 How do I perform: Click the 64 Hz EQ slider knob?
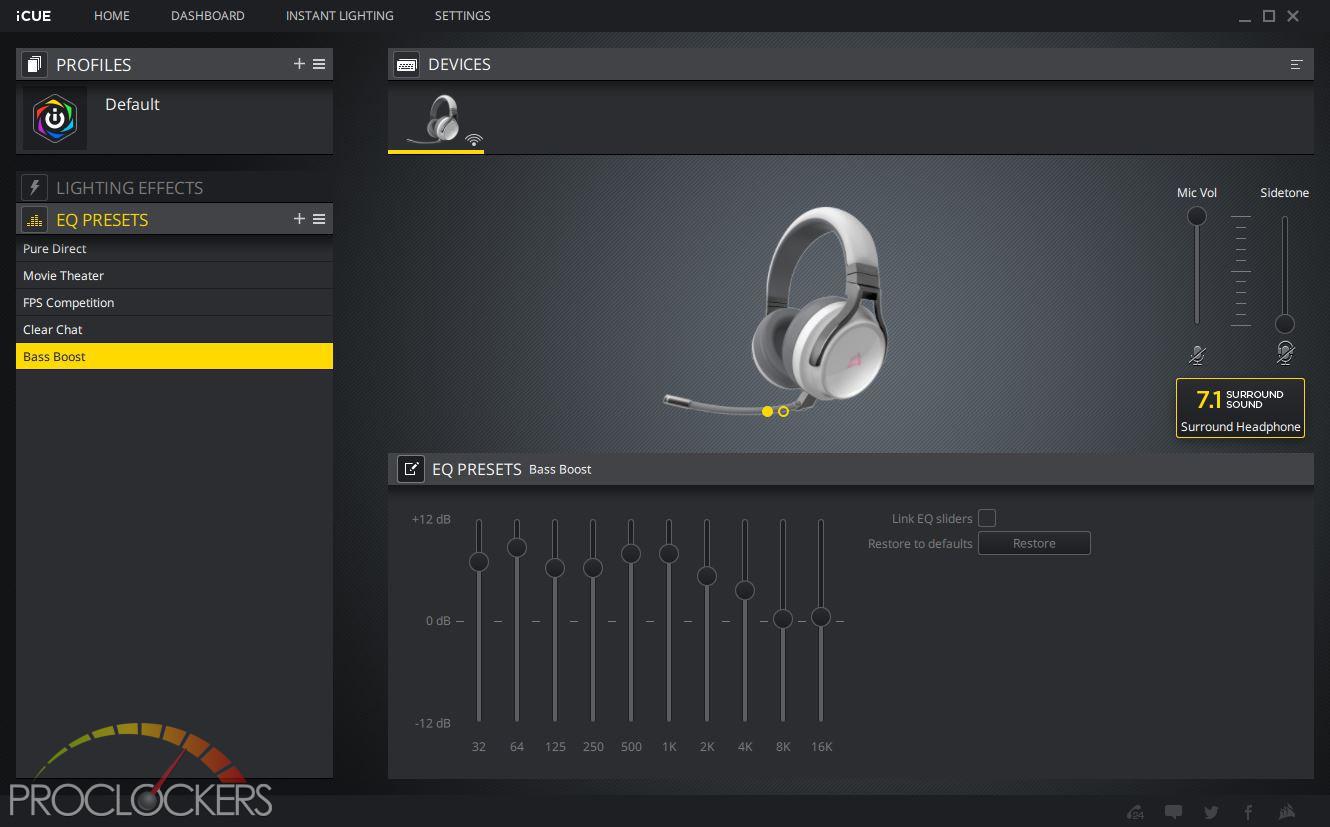click(x=517, y=547)
